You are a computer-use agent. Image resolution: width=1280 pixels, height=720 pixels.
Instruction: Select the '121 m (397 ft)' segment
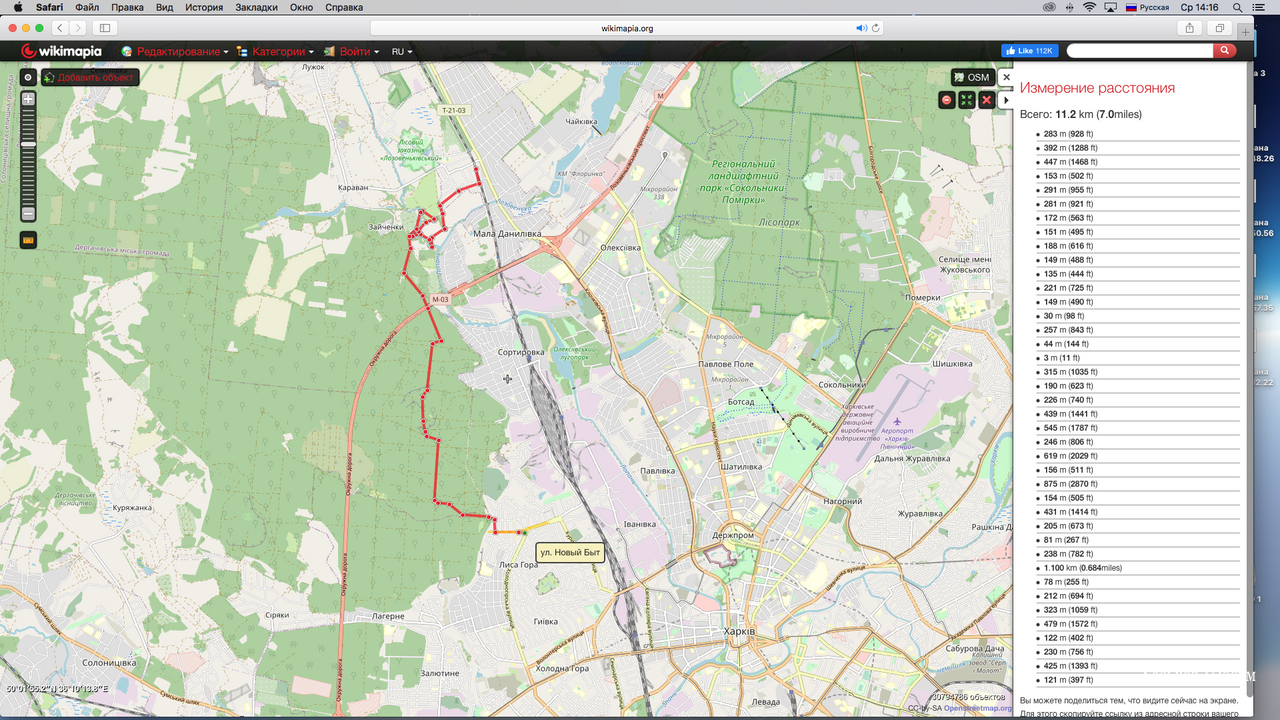click(x=1068, y=680)
